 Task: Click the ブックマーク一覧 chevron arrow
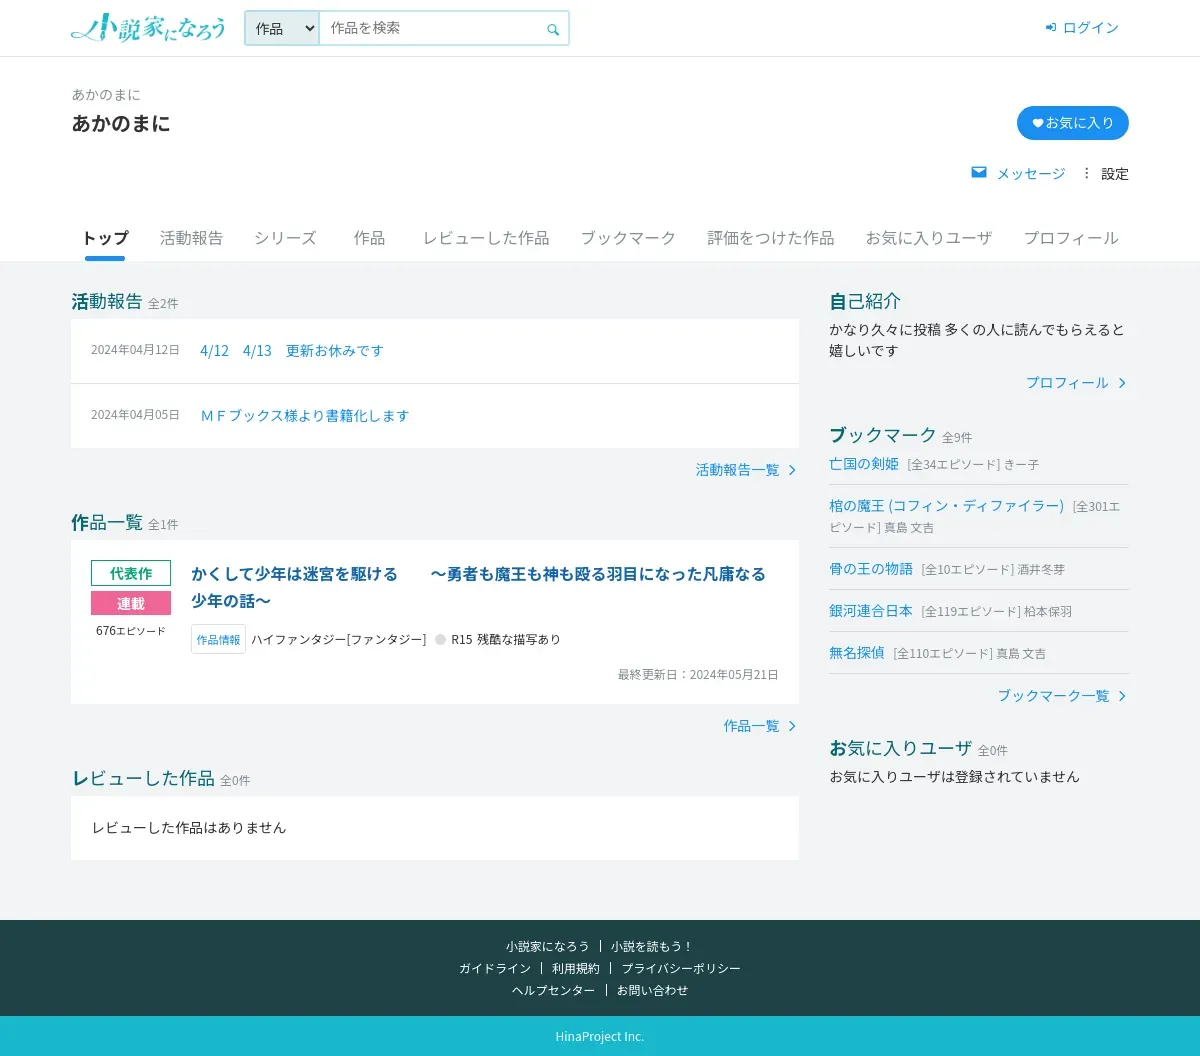pos(1122,696)
